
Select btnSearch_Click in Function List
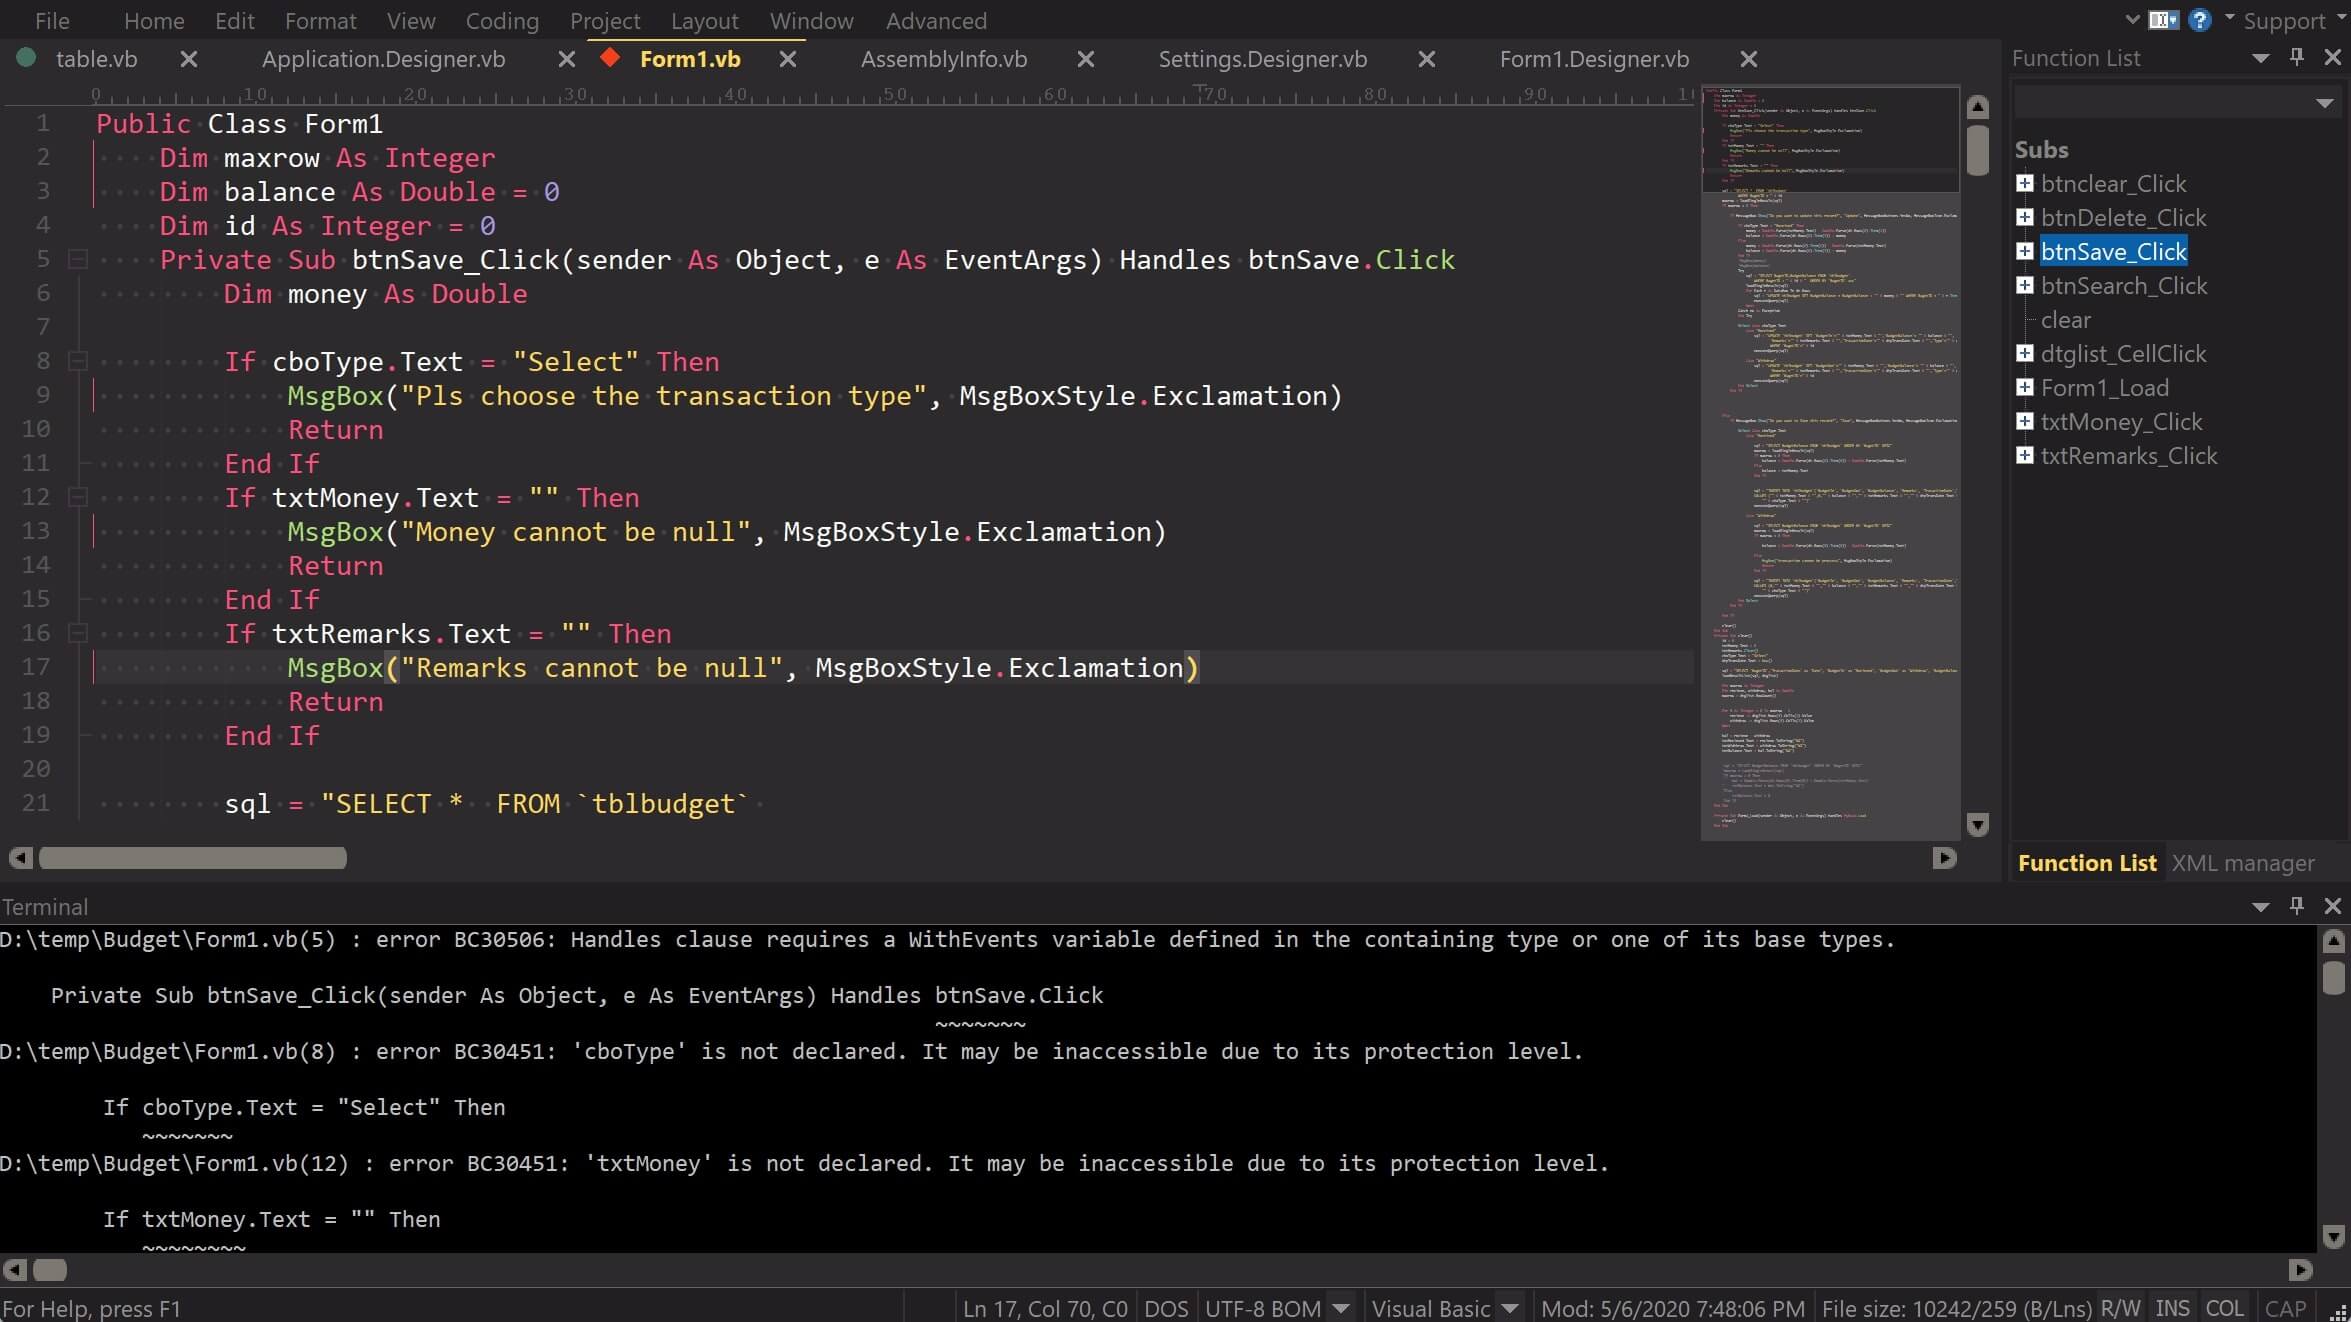[2124, 286]
